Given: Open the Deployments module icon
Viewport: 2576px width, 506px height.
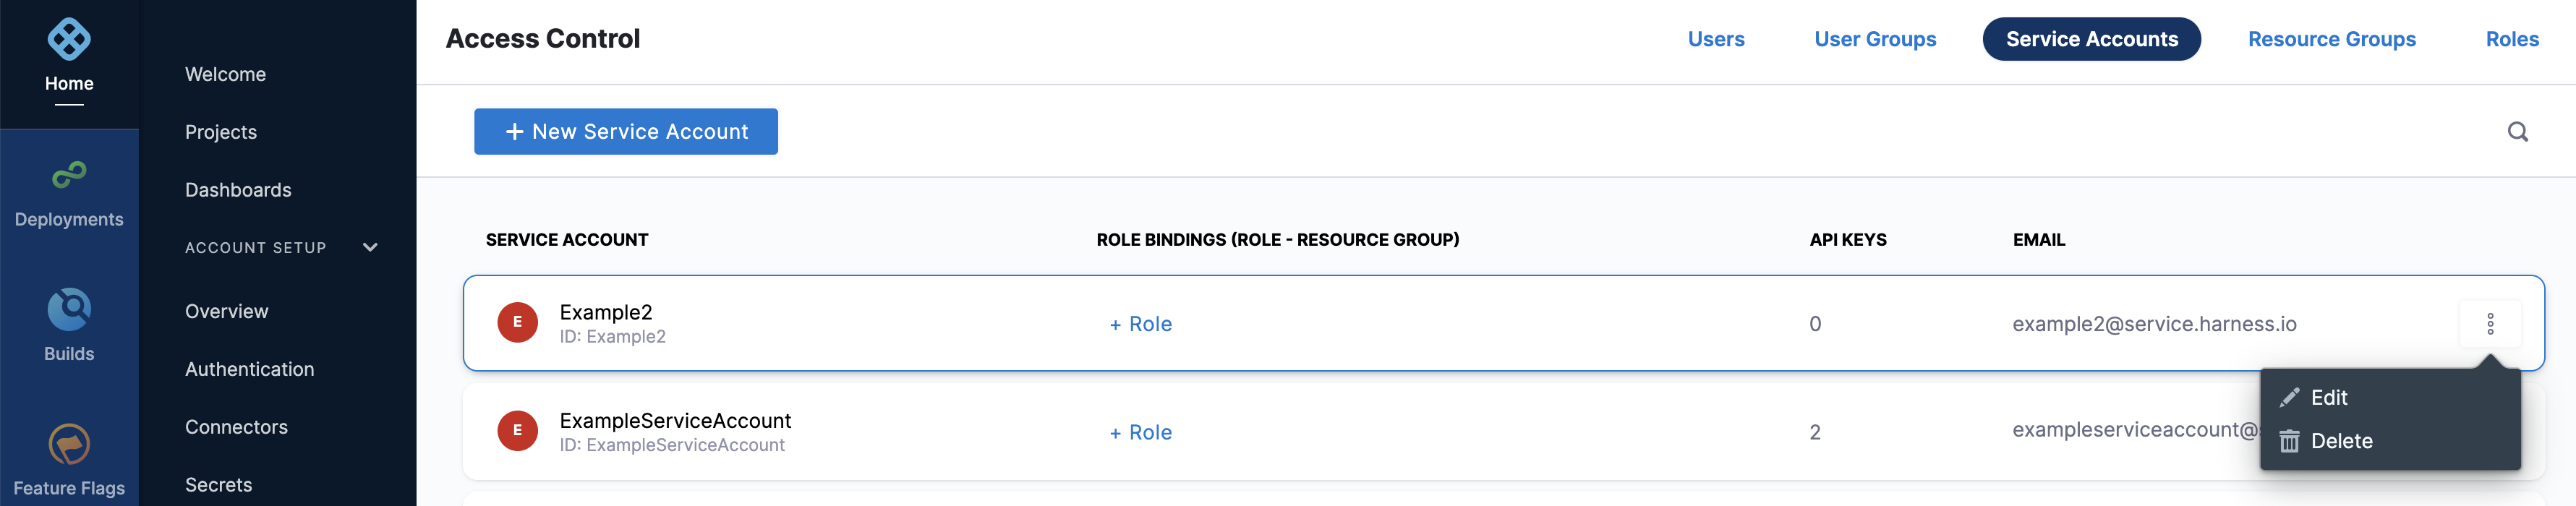Looking at the screenshot, I should pyautogui.click(x=69, y=175).
